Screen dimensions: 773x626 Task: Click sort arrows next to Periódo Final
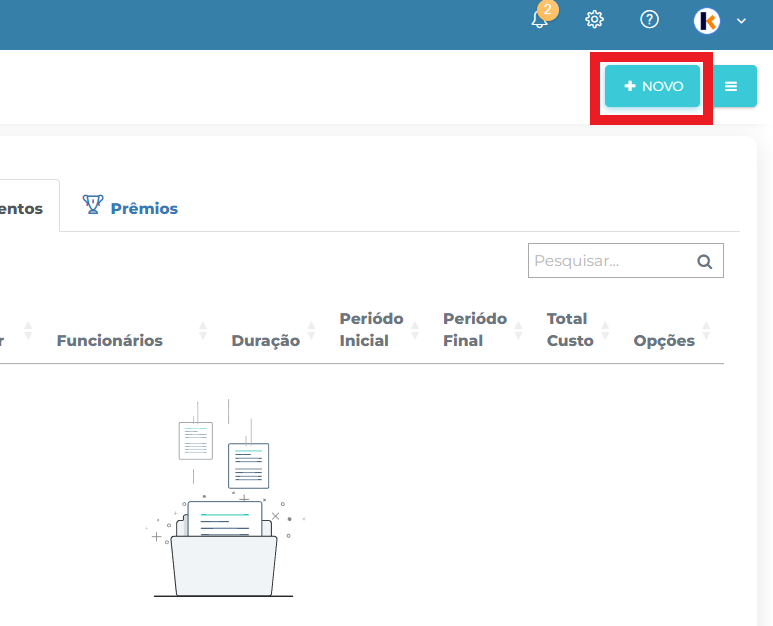[x=518, y=330]
